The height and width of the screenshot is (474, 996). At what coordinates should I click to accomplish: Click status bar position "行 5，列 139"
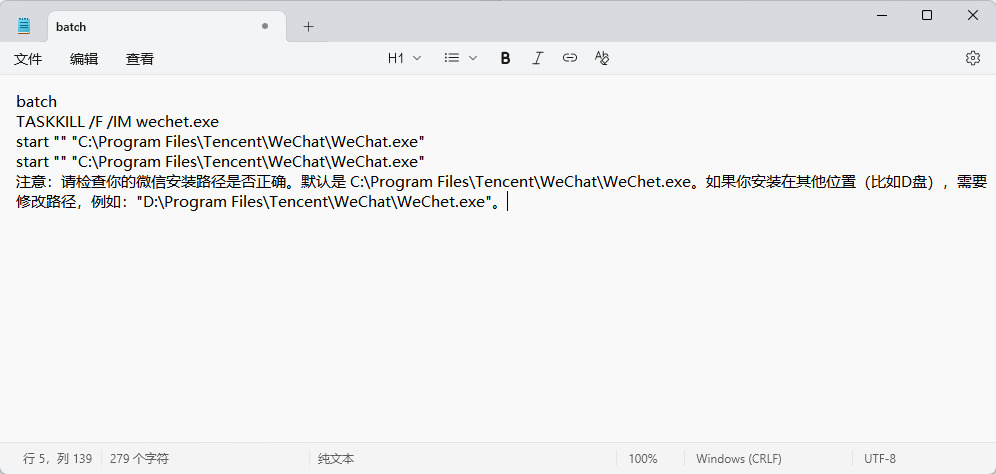(57, 459)
